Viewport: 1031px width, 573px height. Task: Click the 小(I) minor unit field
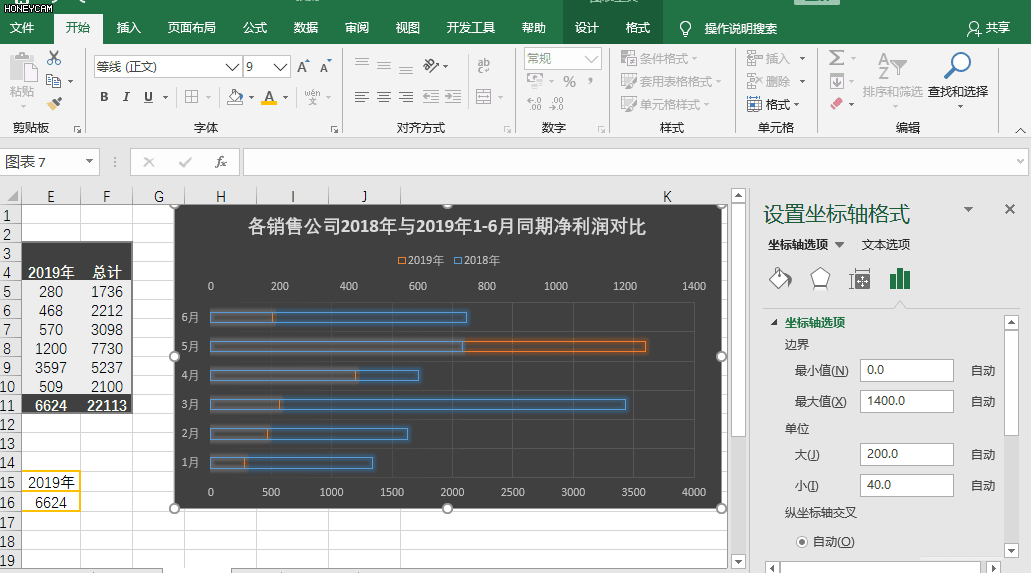(906, 486)
